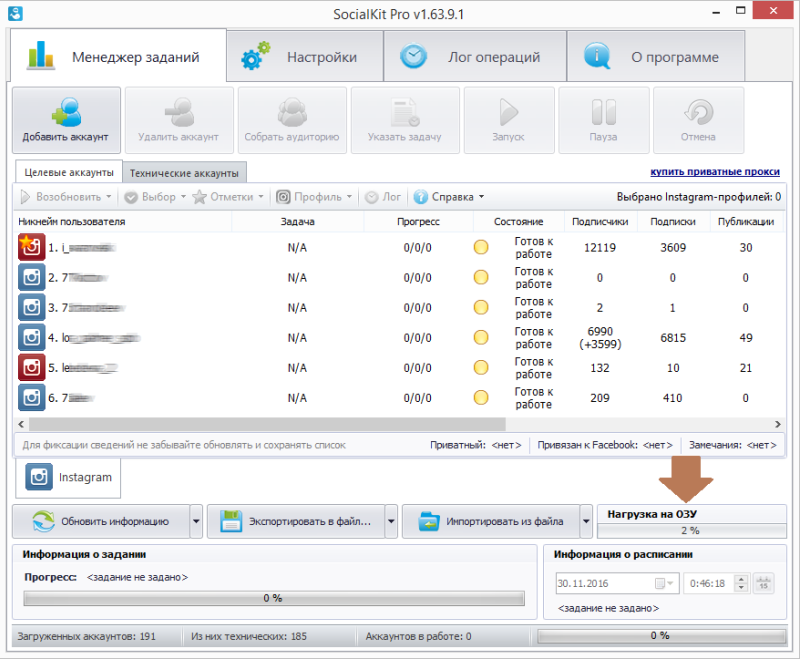Open the Настройки tab
Image resolution: width=800 pixels, height=659 pixels.
(305, 56)
